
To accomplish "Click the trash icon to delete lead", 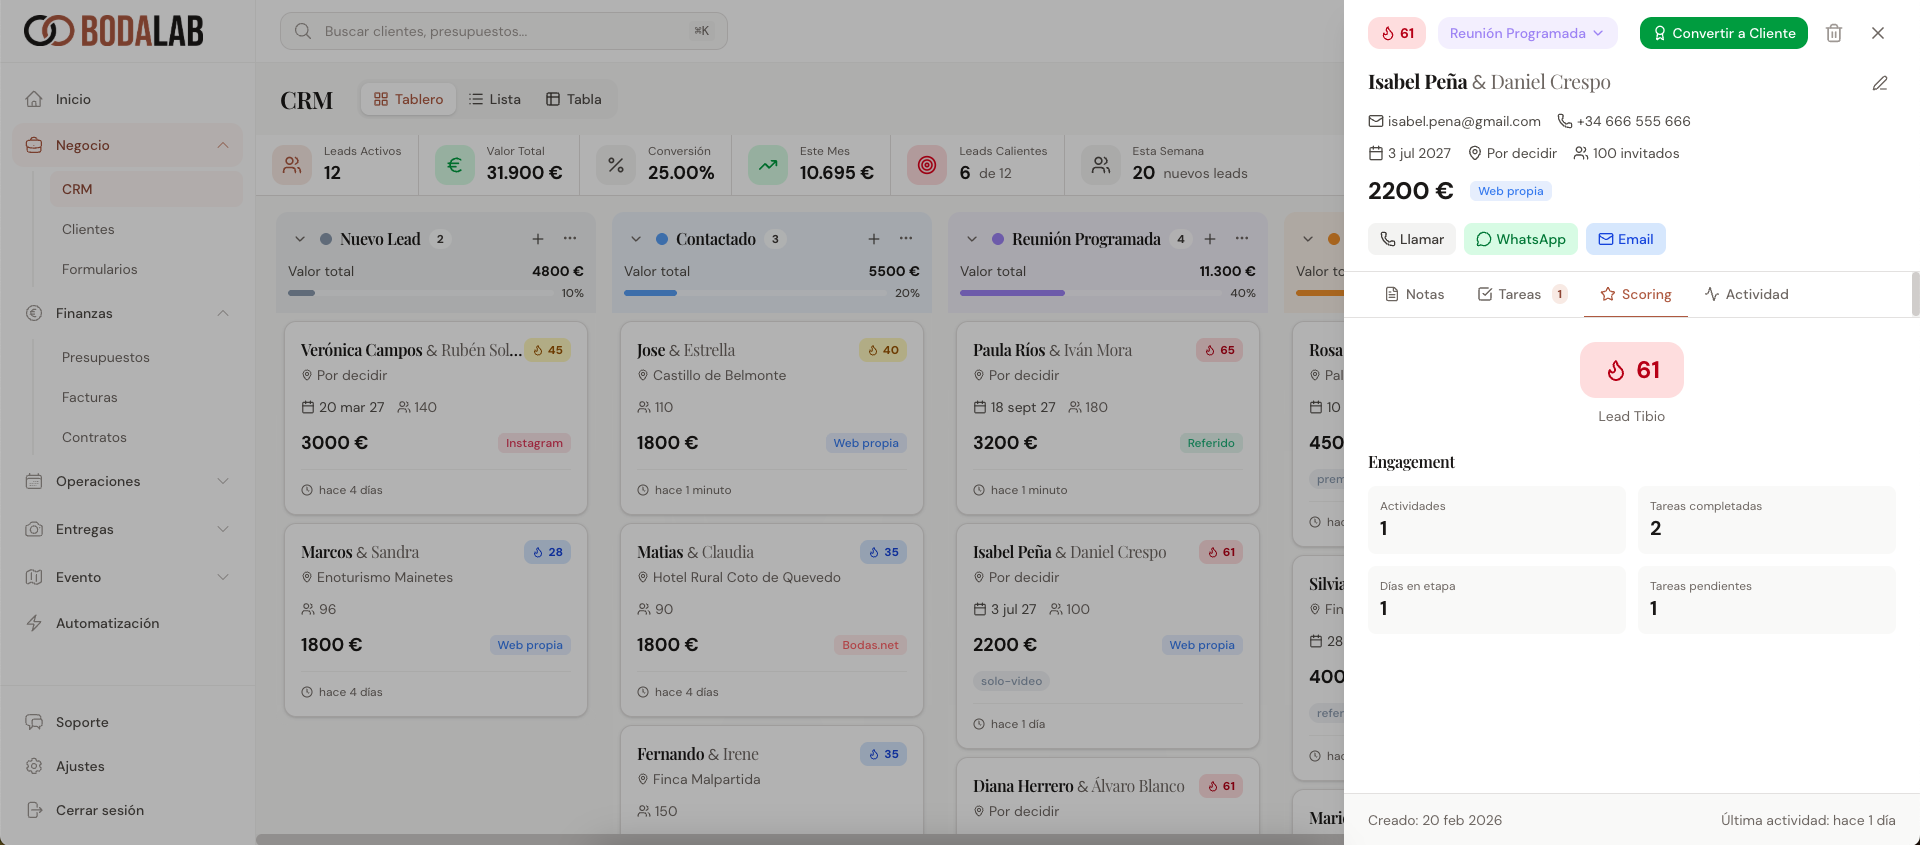I will pyautogui.click(x=1834, y=33).
